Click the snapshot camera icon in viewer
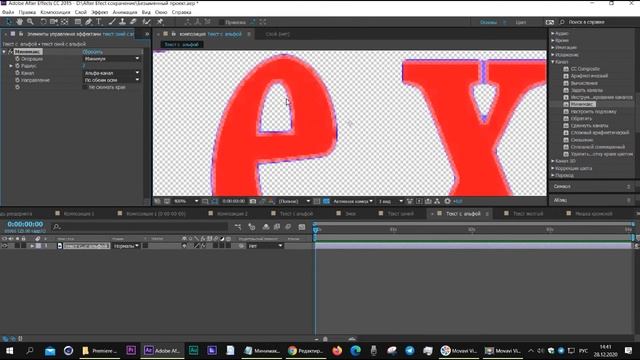This screenshot has height=360, width=640. point(253,201)
